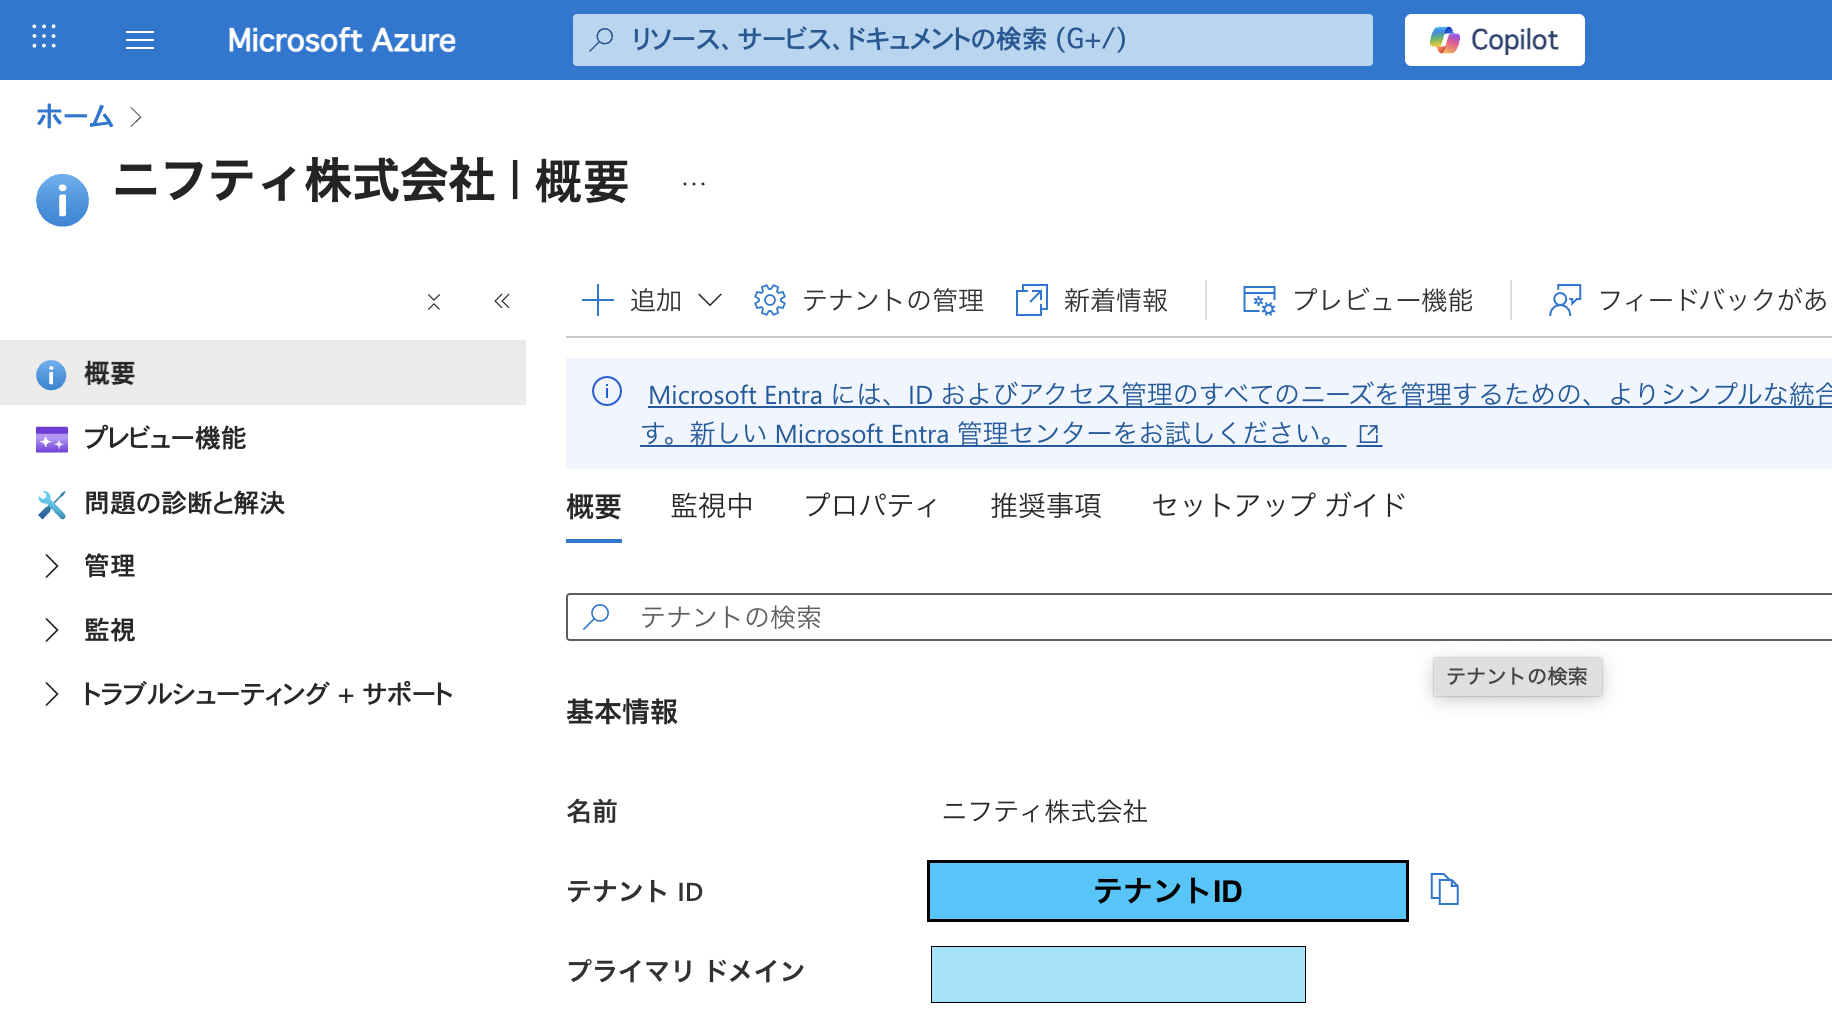Go to ホーム breadcrumb
The width and height of the screenshot is (1832, 1022).
(x=75, y=117)
